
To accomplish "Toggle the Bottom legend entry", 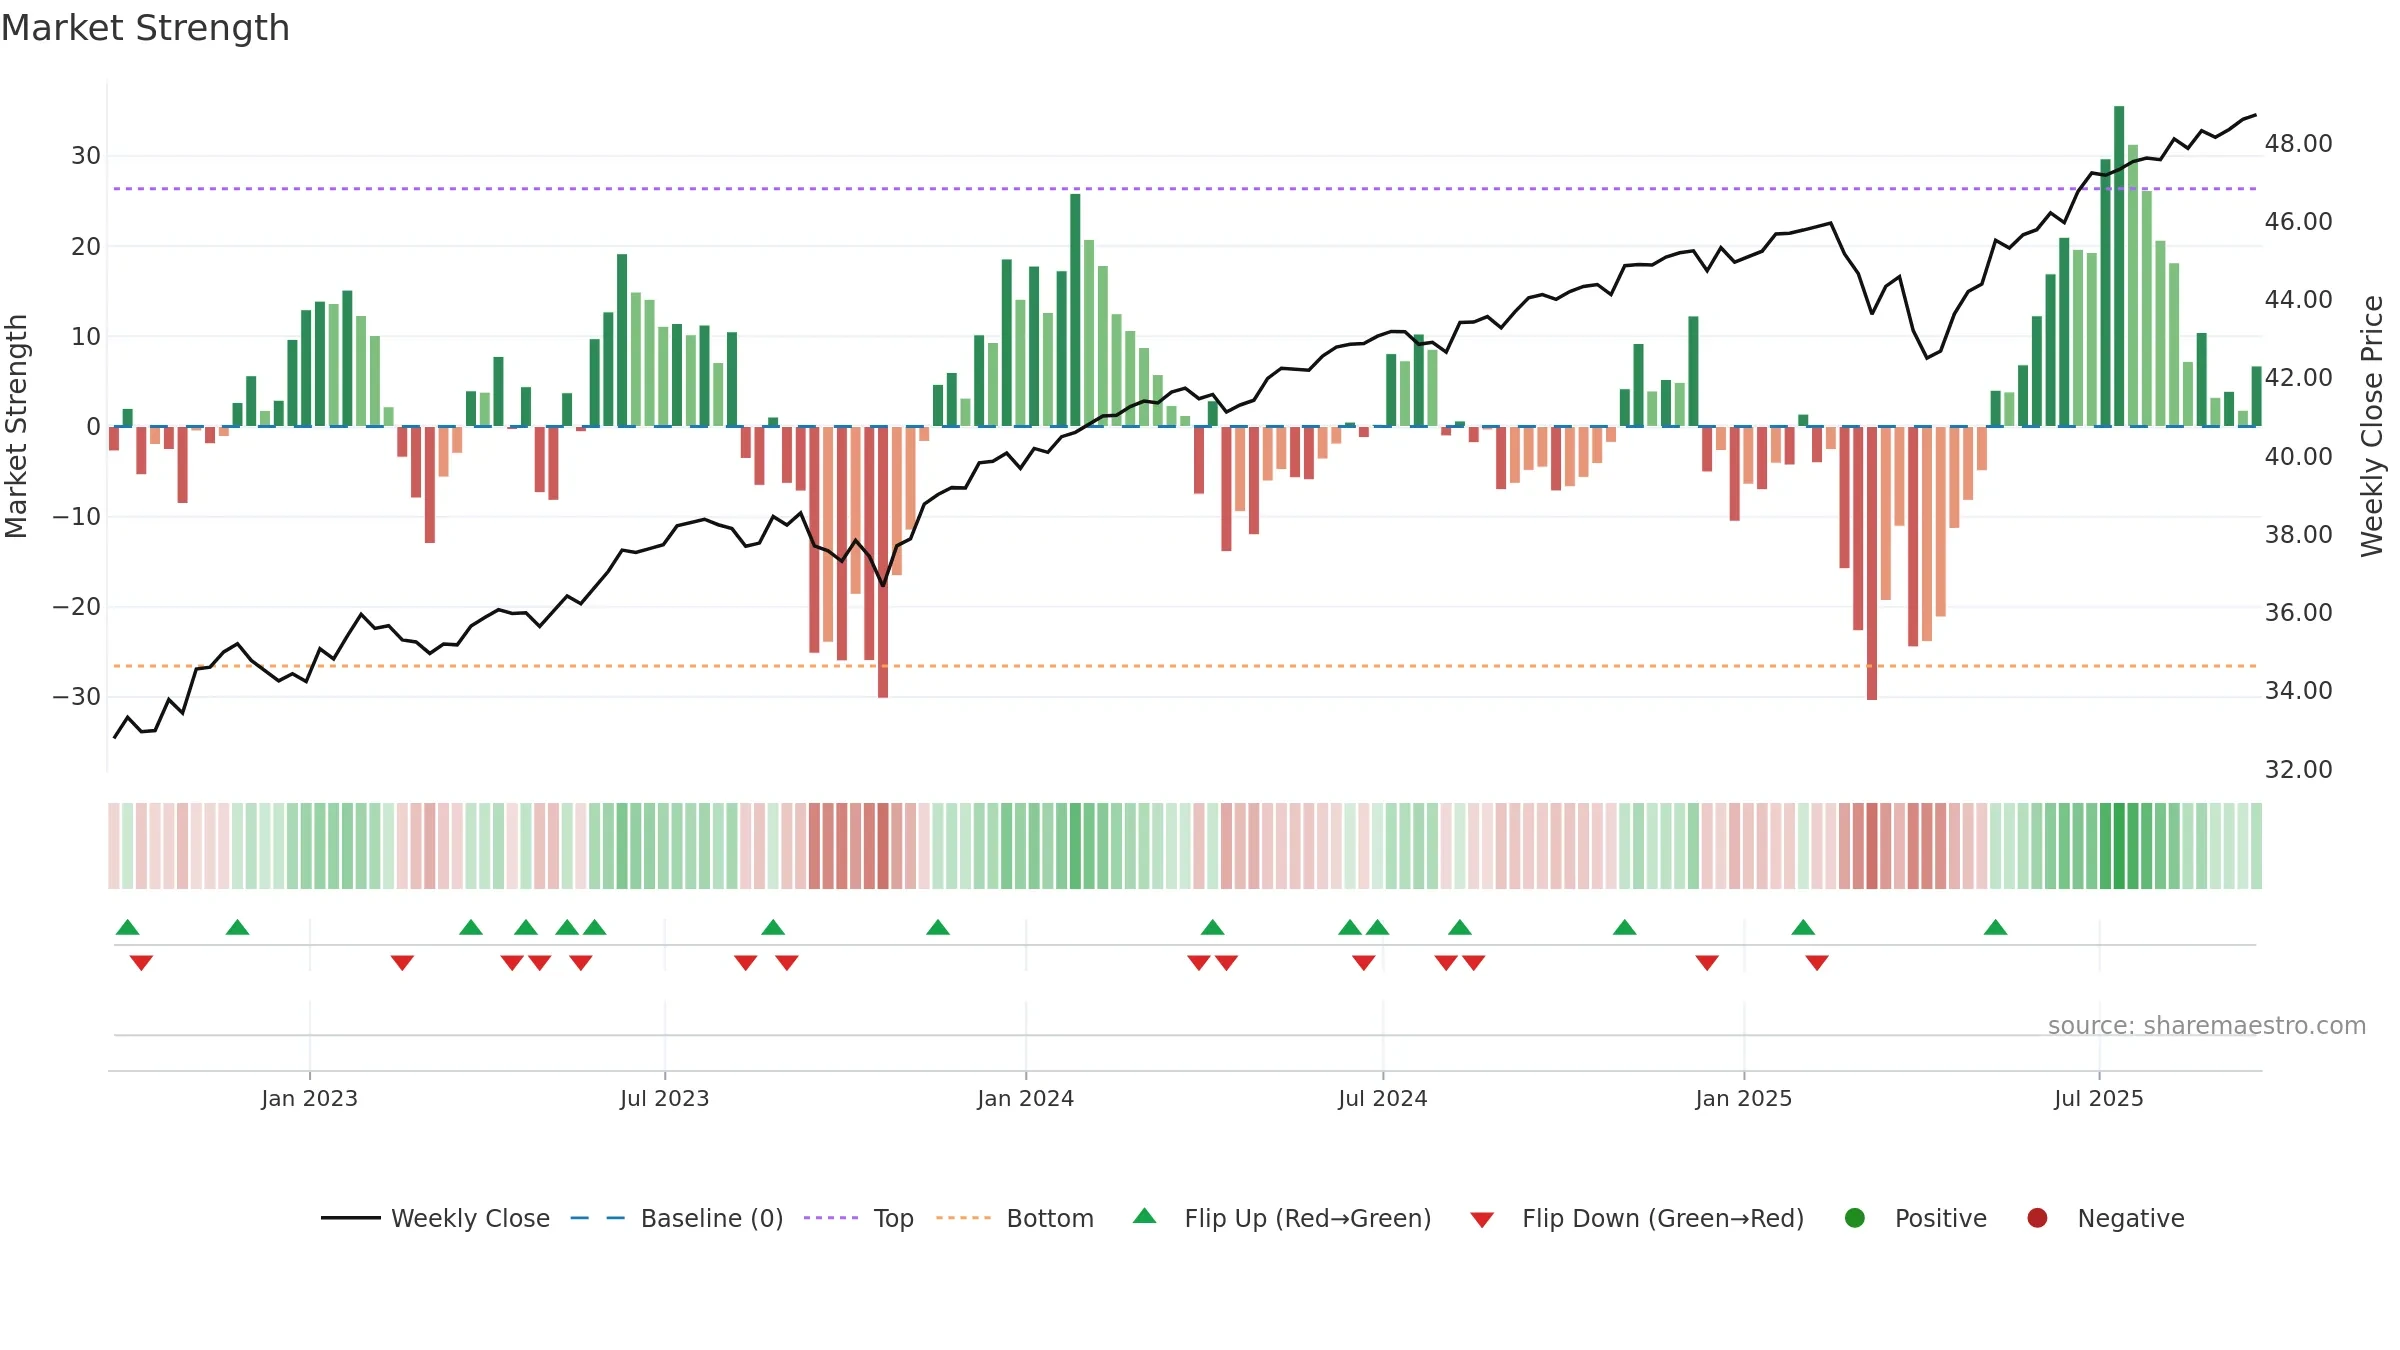I will pyautogui.click(x=1015, y=1218).
